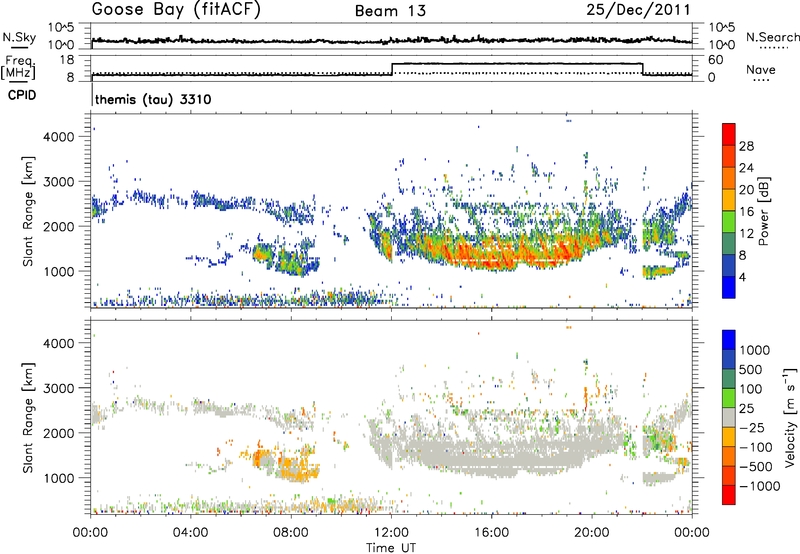This screenshot has height=554, width=800.
Task: Click the red top segment of power color bar
Action: pyautogui.click(x=729, y=134)
